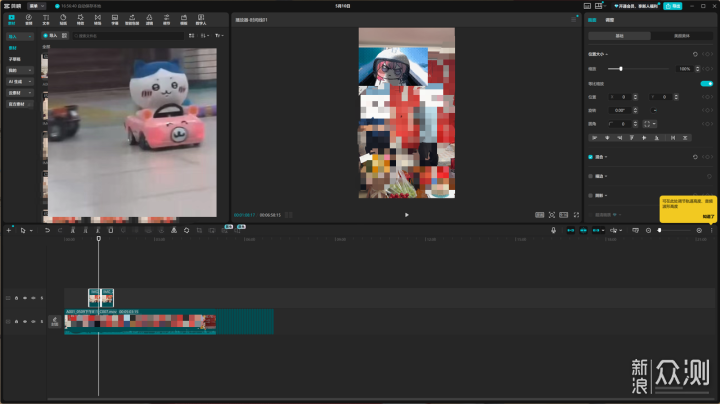Play the preview with the play button
720x404 pixels.
[x=406, y=215]
